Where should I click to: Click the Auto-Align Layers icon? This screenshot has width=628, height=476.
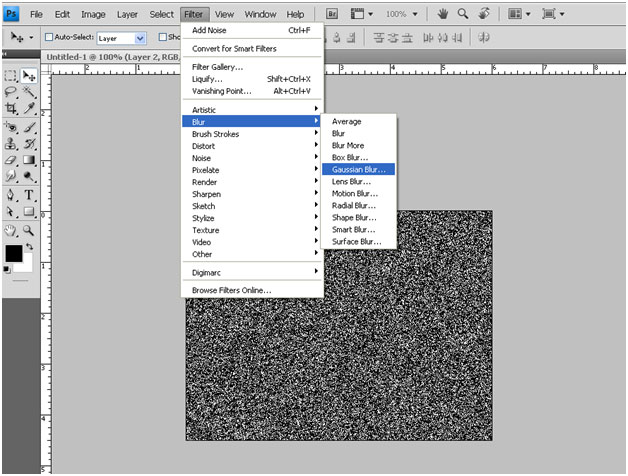point(484,37)
